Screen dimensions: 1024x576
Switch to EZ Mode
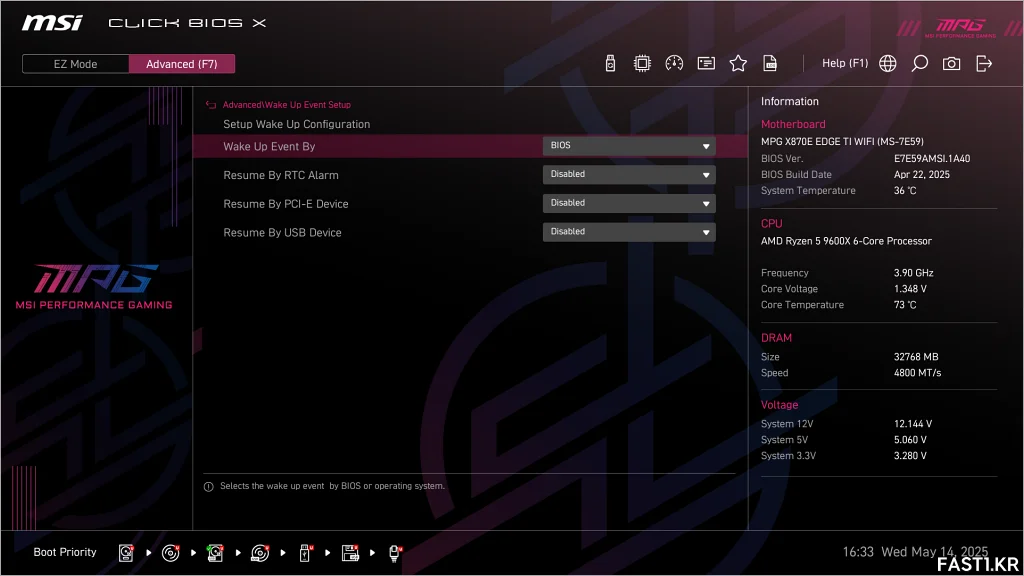tap(75, 64)
